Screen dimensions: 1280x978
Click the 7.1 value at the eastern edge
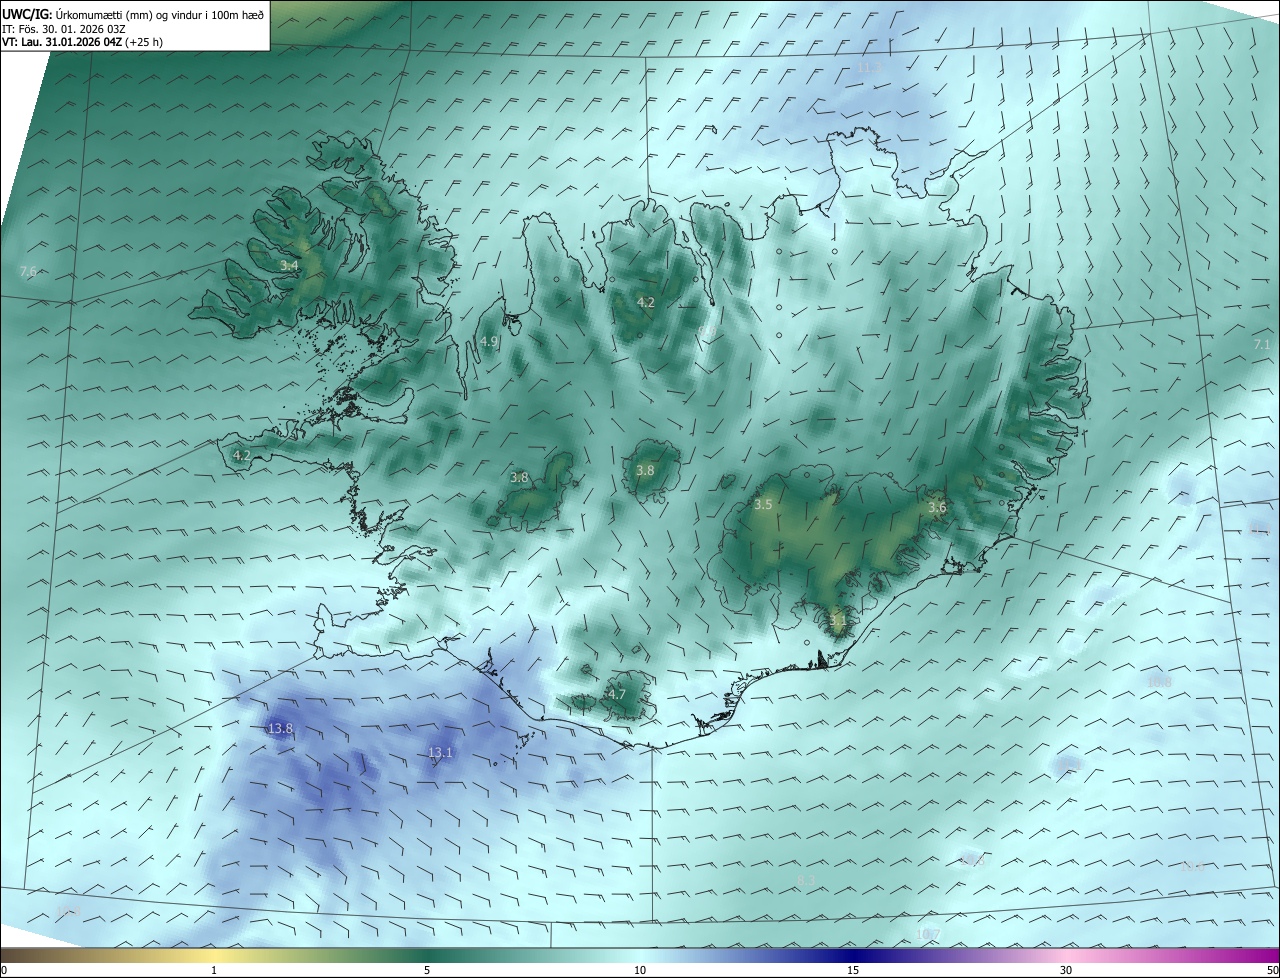[x=1262, y=344]
